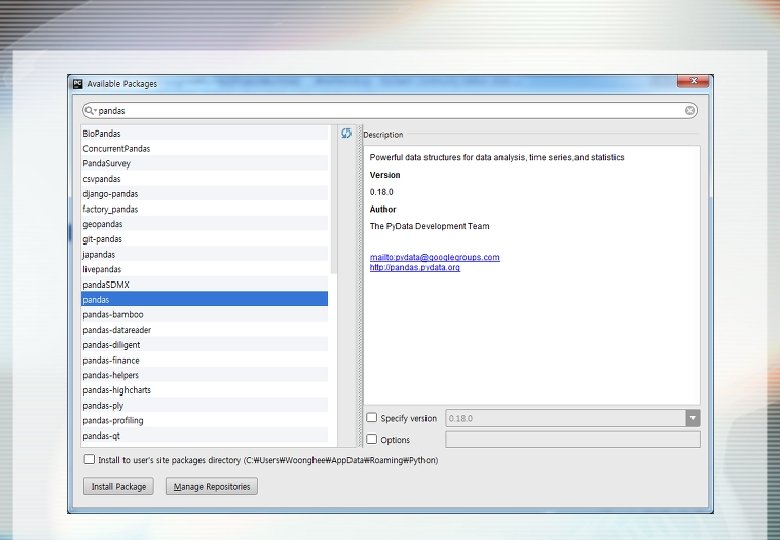Select pandas-qt in the package list

[x=204, y=436]
